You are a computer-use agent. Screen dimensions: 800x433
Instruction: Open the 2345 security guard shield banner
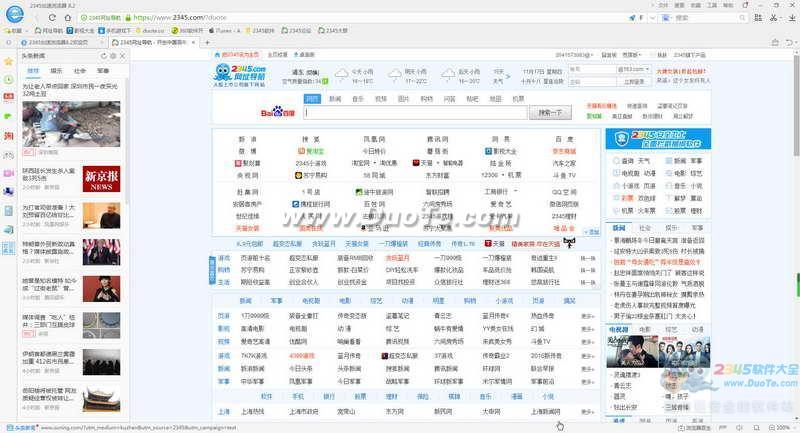click(658, 139)
